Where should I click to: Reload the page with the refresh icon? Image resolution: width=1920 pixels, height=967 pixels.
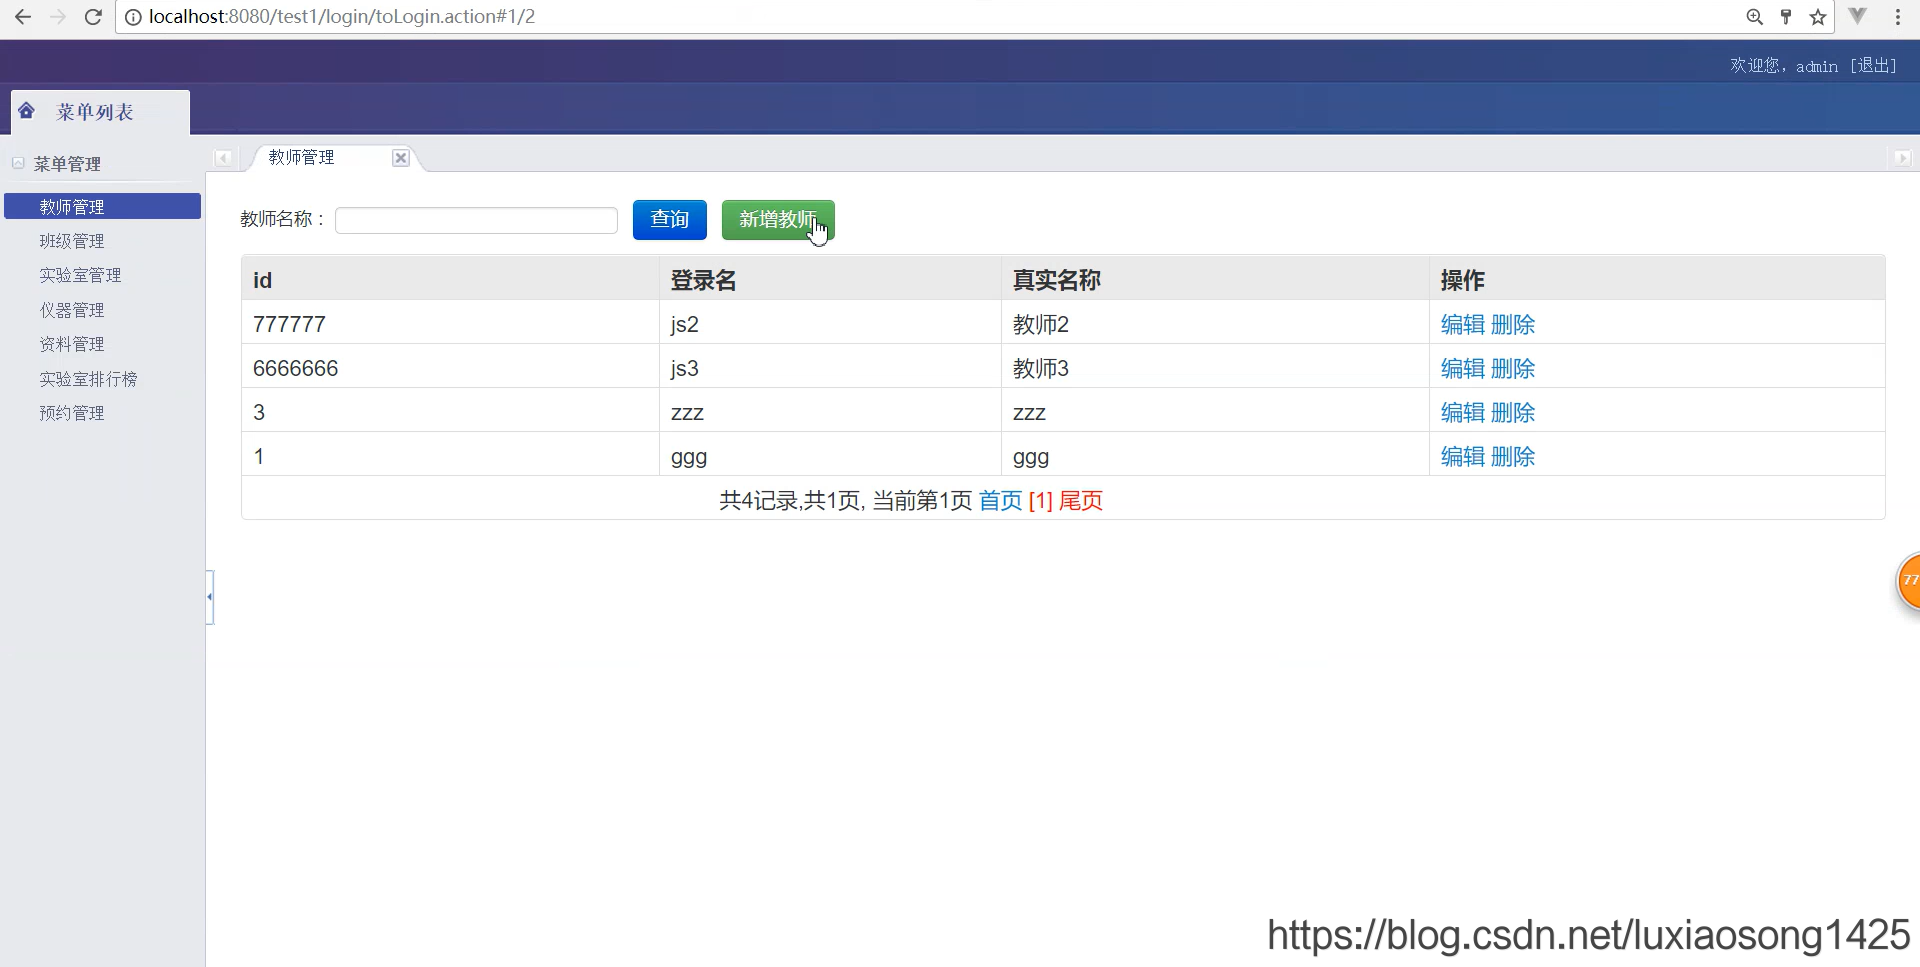93,17
